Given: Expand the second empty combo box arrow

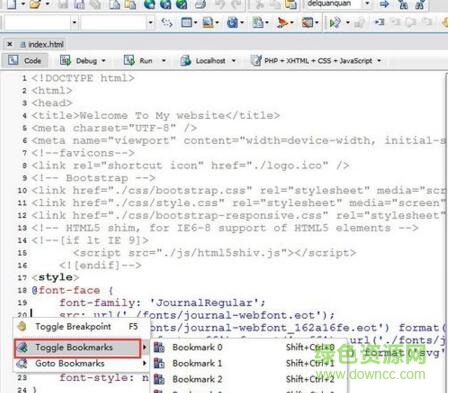Looking at the screenshot, I should [150, 23].
